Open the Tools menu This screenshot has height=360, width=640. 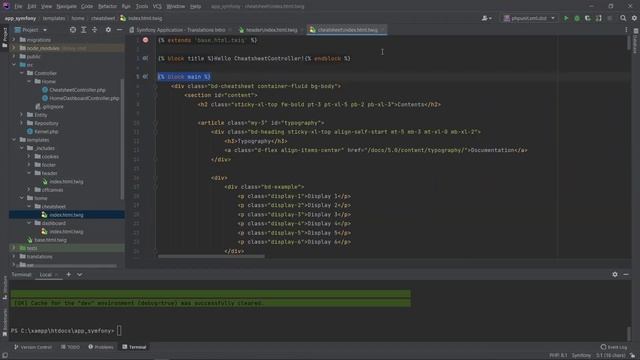tap(142, 6)
